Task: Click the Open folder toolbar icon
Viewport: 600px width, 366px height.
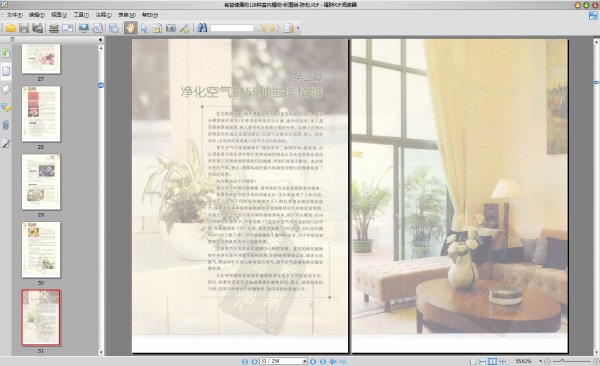Action: tap(10, 28)
